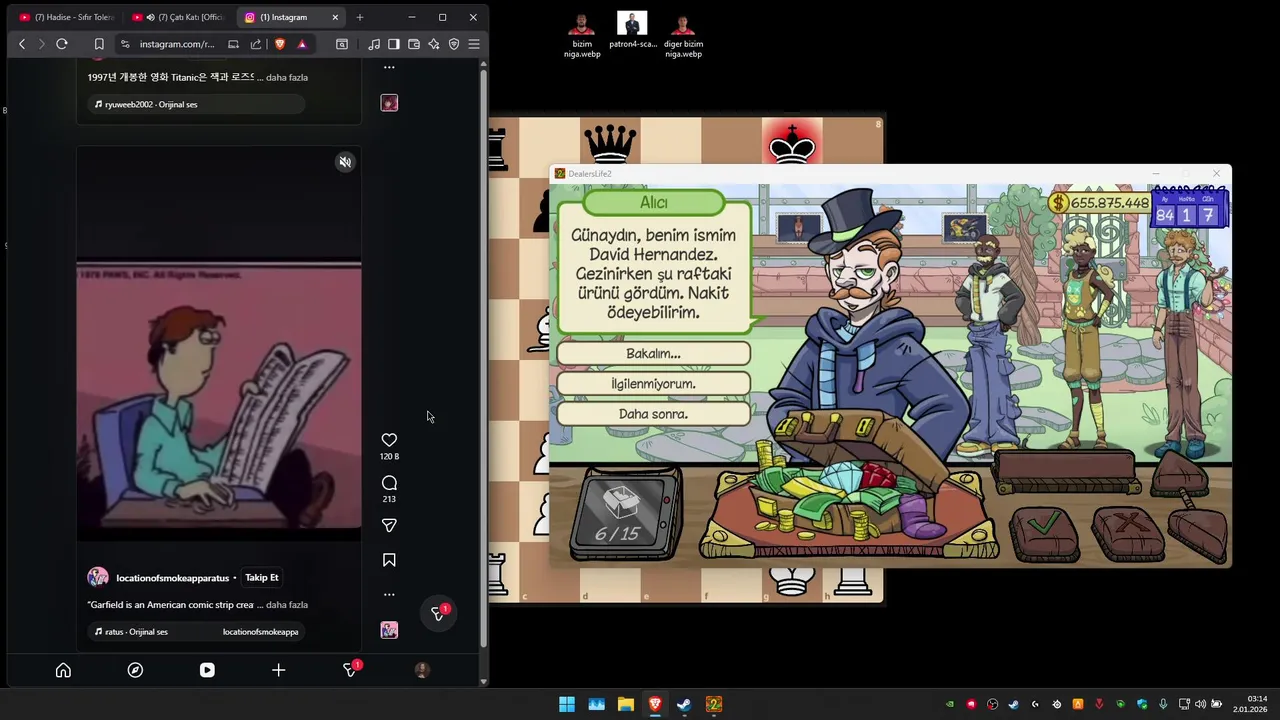Click the money balance 655.875.448
Image resolution: width=1280 pixels, height=720 pixels.
(1100, 203)
